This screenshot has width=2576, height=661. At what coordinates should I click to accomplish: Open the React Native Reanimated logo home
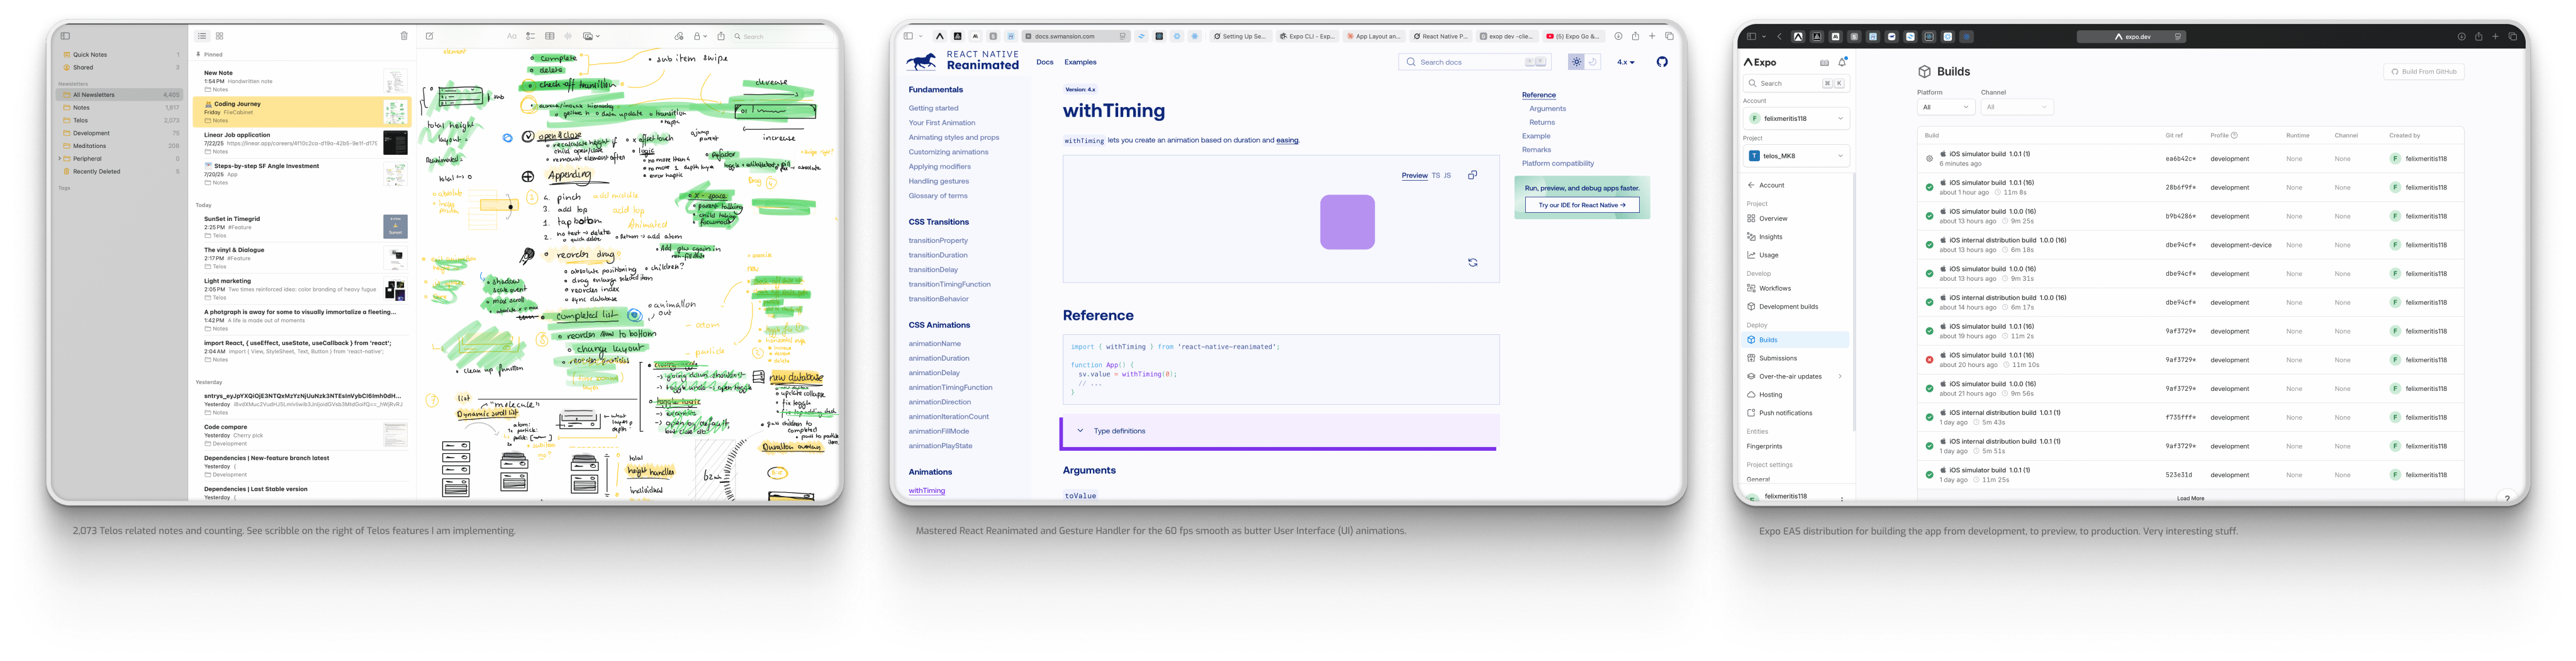click(x=962, y=62)
